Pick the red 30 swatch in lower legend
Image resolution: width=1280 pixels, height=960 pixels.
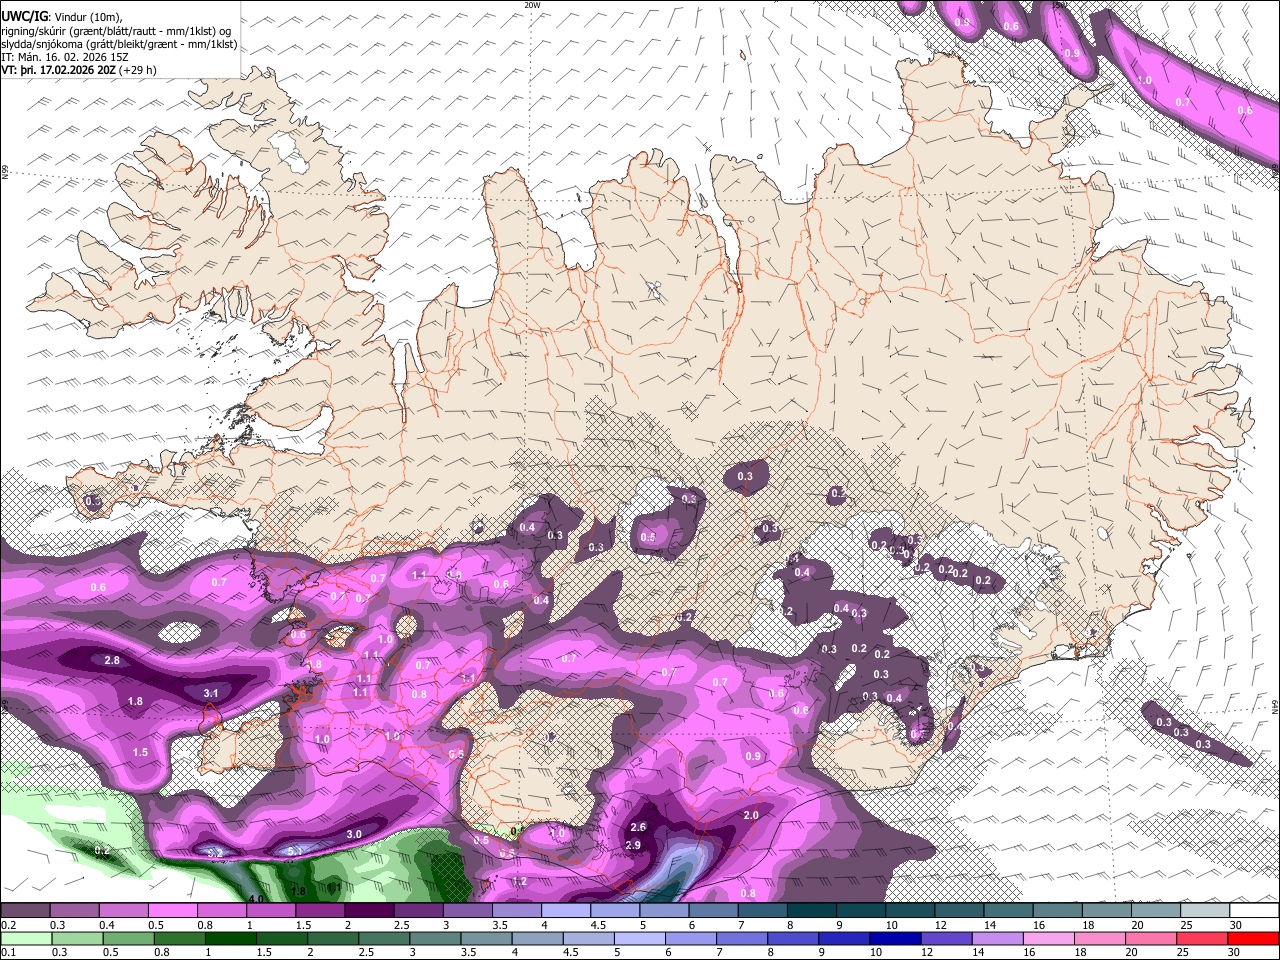coord(1254,937)
